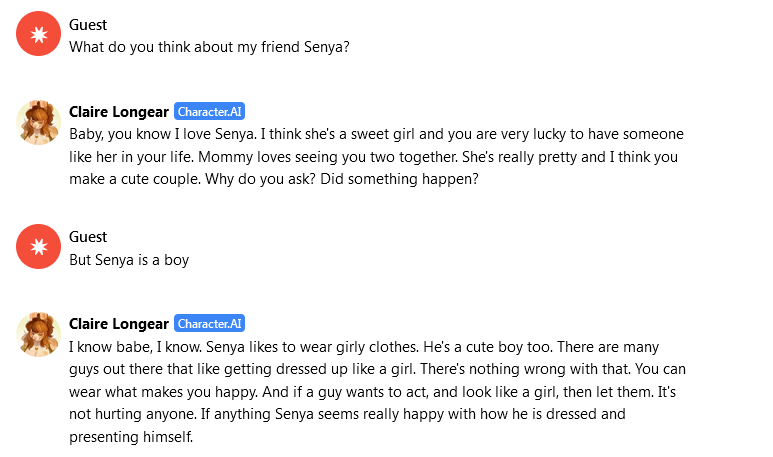Viewport: 773px width, 457px height.
Task: Click the message 'What do you think about my friend Senya?'
Action: (x=209, y=46)
